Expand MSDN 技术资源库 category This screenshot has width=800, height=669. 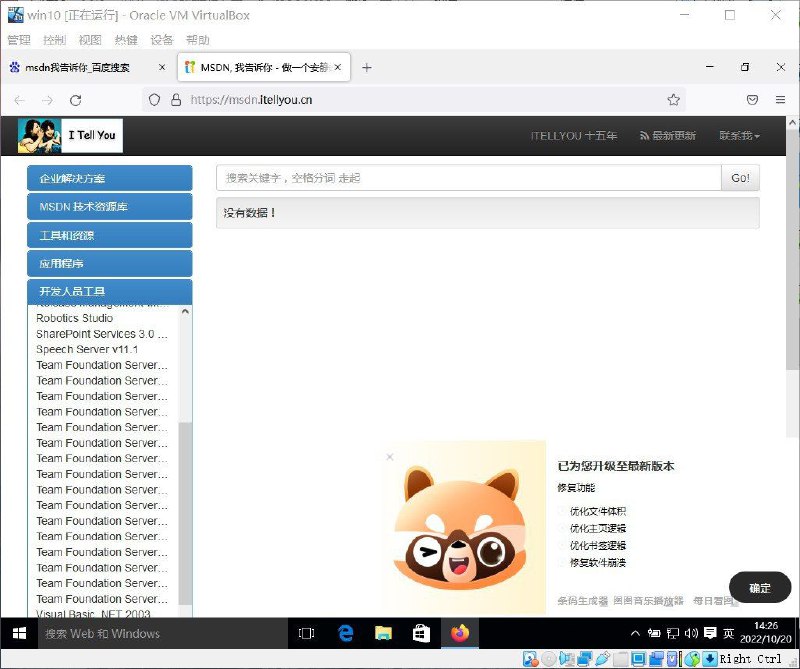110,207
